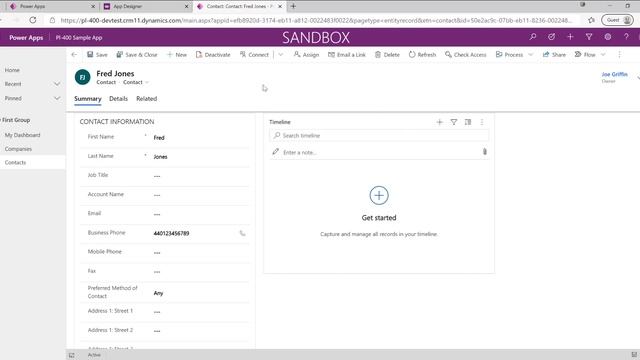Click Save & Close
640x360 pixels.
[137, 54]
